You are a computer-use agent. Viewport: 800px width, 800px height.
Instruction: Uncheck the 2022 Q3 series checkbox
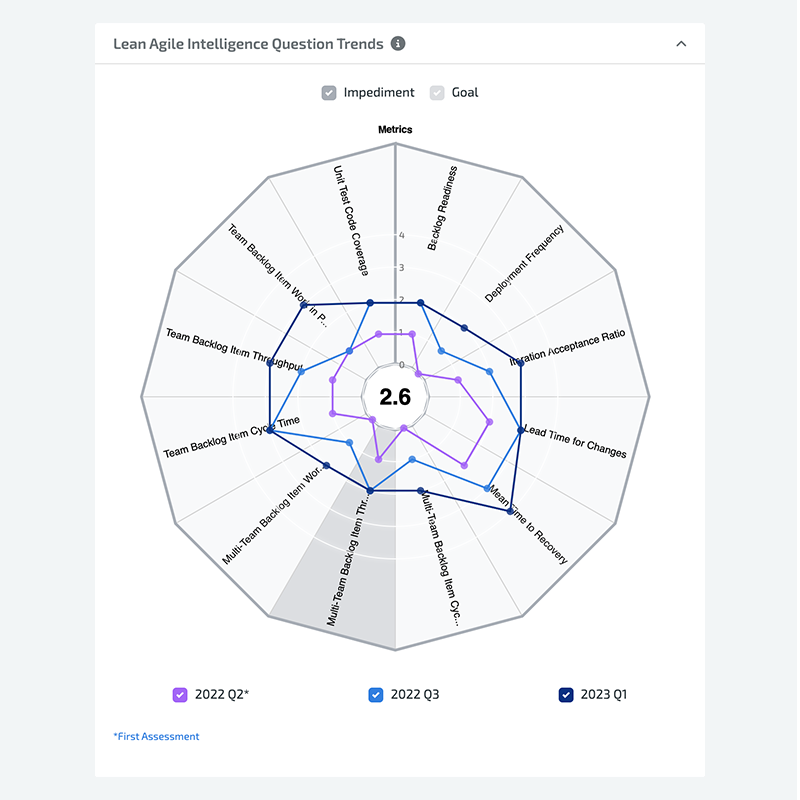click(376, 694)
